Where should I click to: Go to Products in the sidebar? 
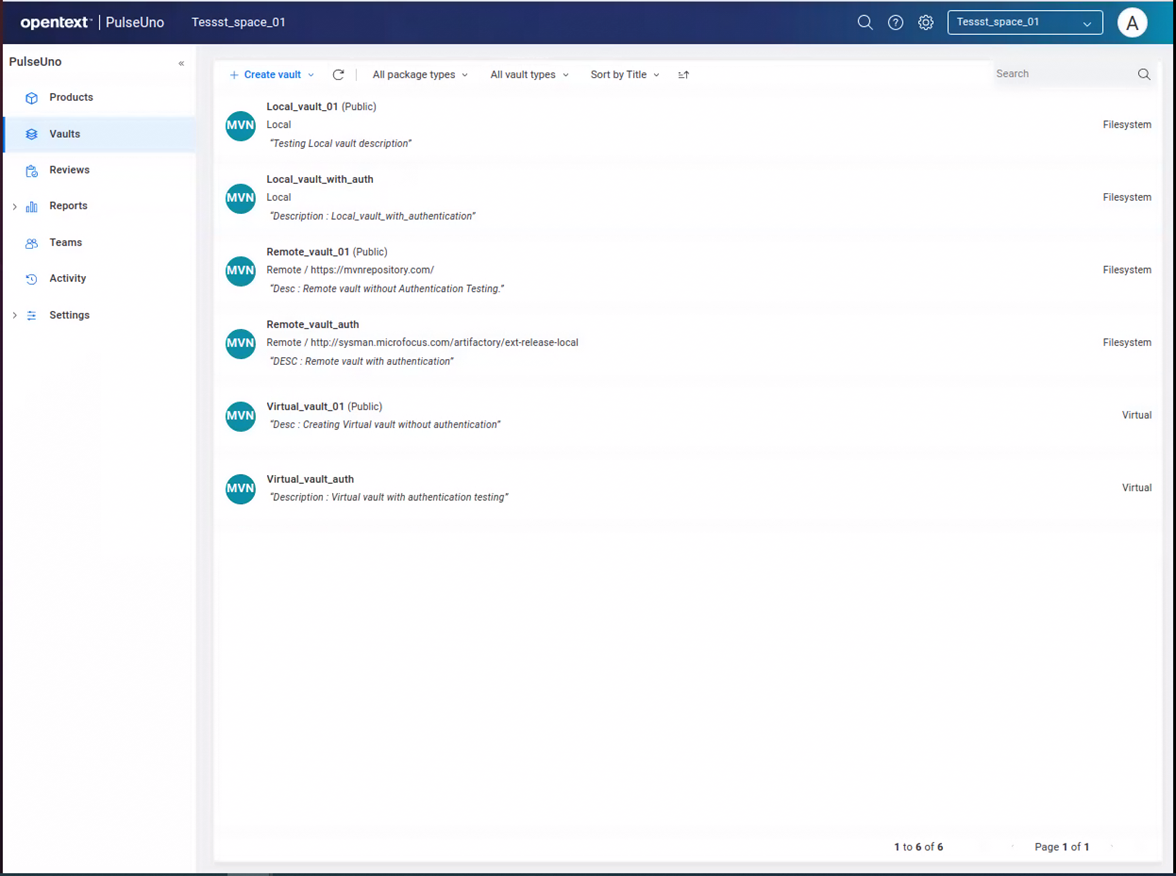pos(71,98)
